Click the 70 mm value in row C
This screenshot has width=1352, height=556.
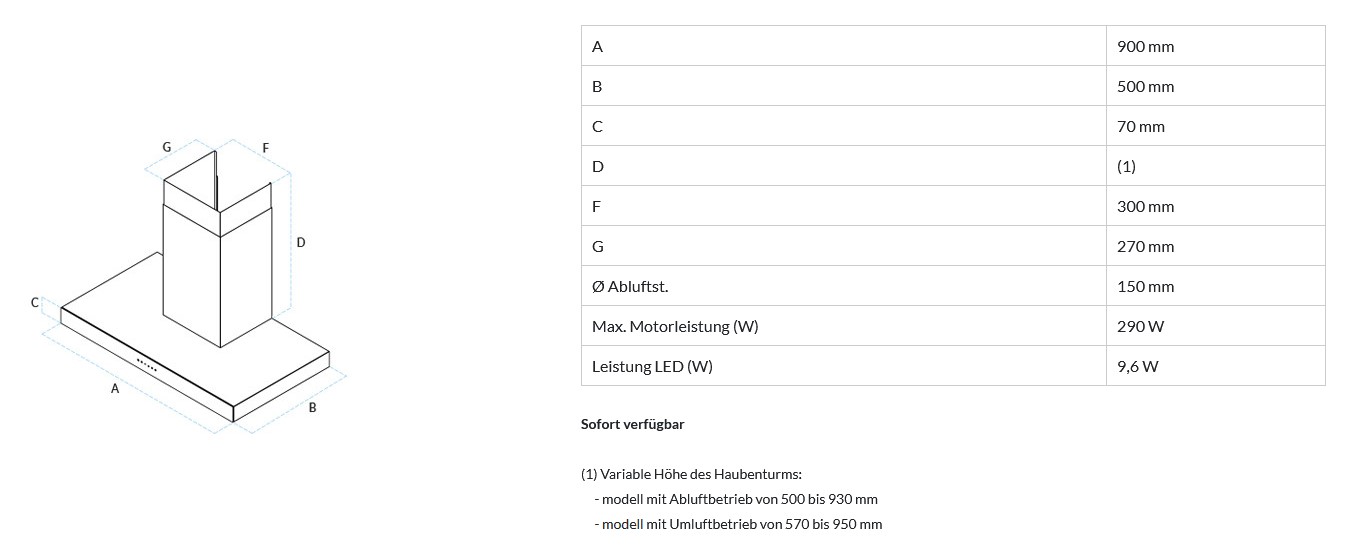(1140, 126)
